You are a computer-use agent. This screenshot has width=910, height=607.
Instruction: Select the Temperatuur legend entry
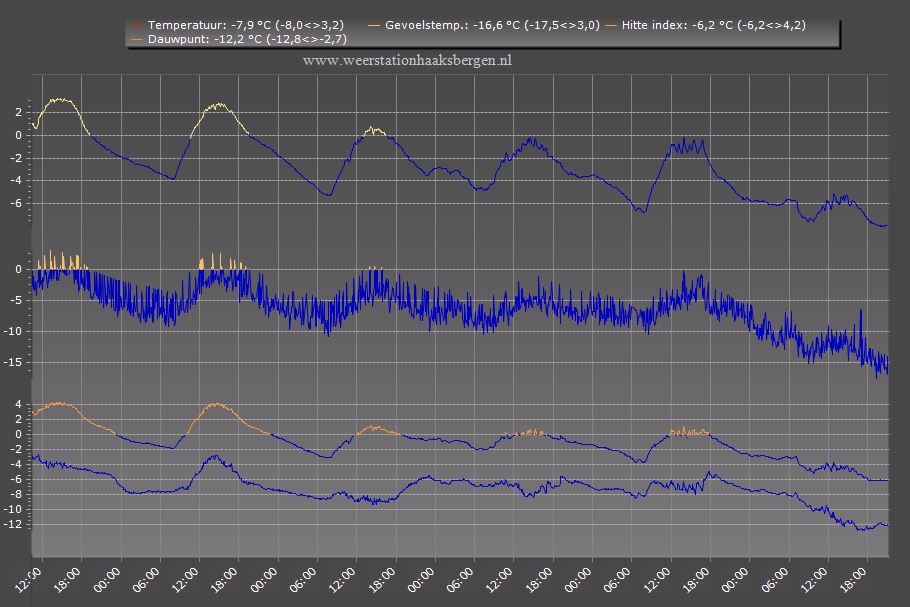tap(238, 25)
